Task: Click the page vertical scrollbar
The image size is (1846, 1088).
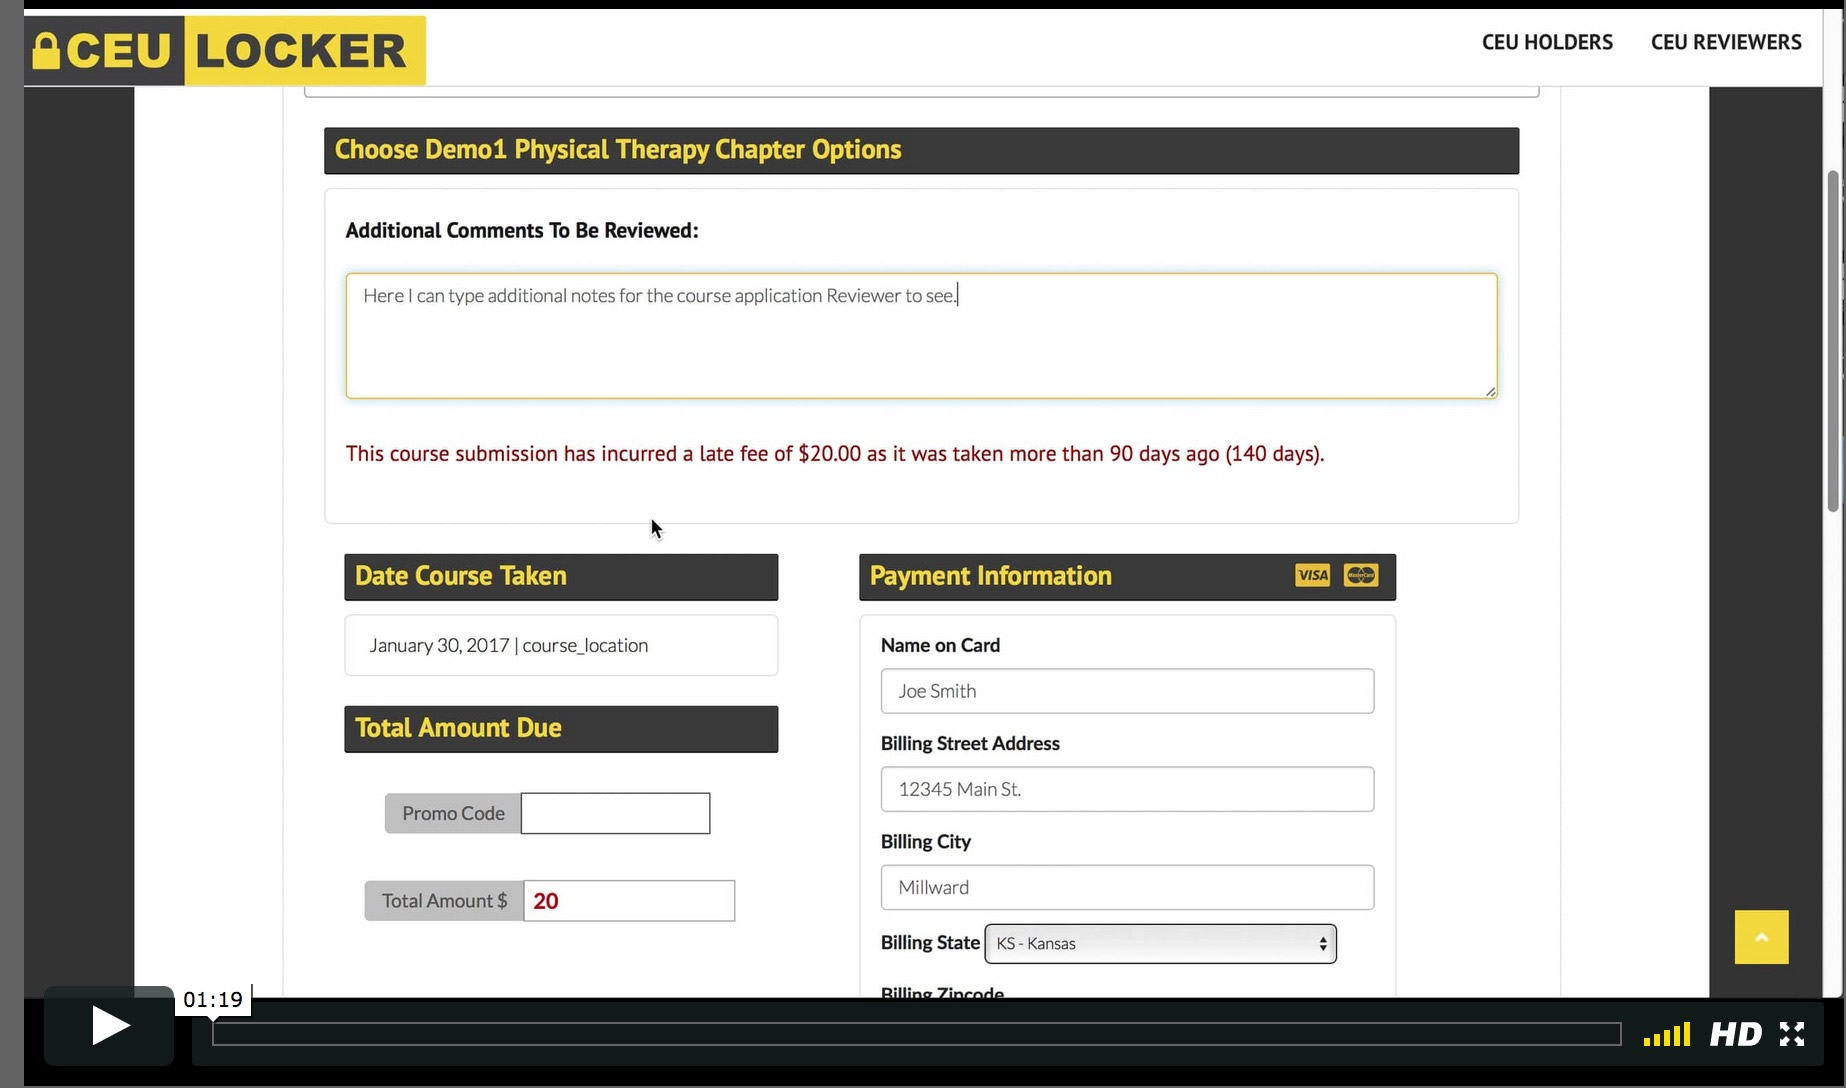Action: (x=1833, y=340)
